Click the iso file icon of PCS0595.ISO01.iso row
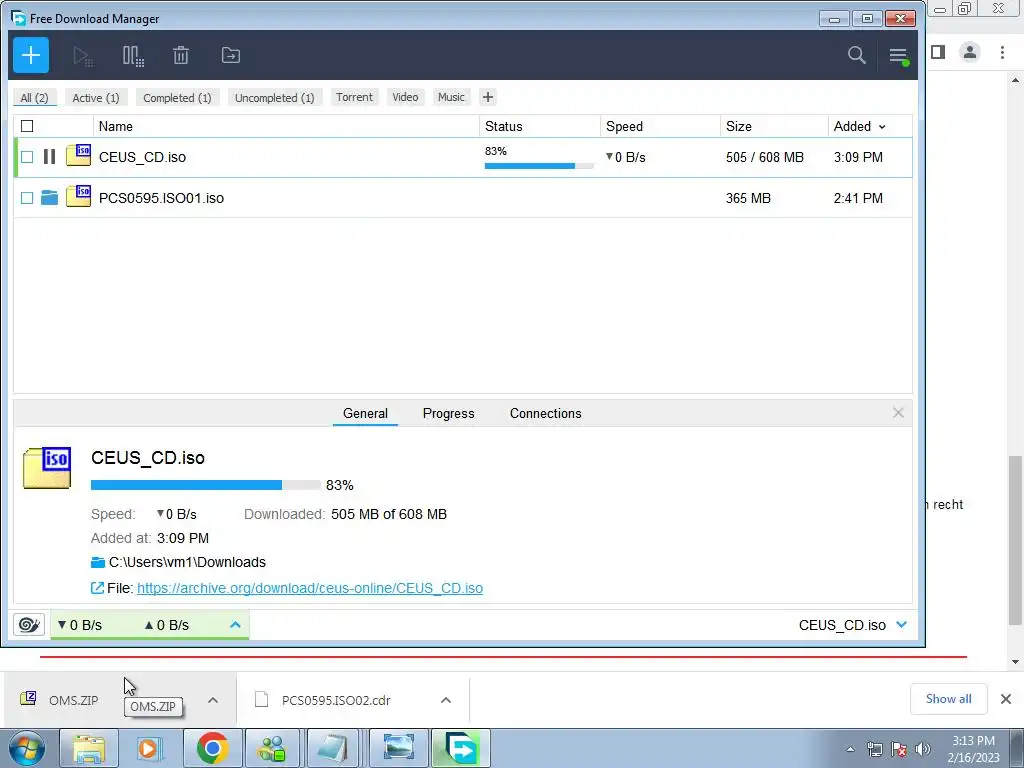This screenshot has height=768, width=1024. point(78,196)
